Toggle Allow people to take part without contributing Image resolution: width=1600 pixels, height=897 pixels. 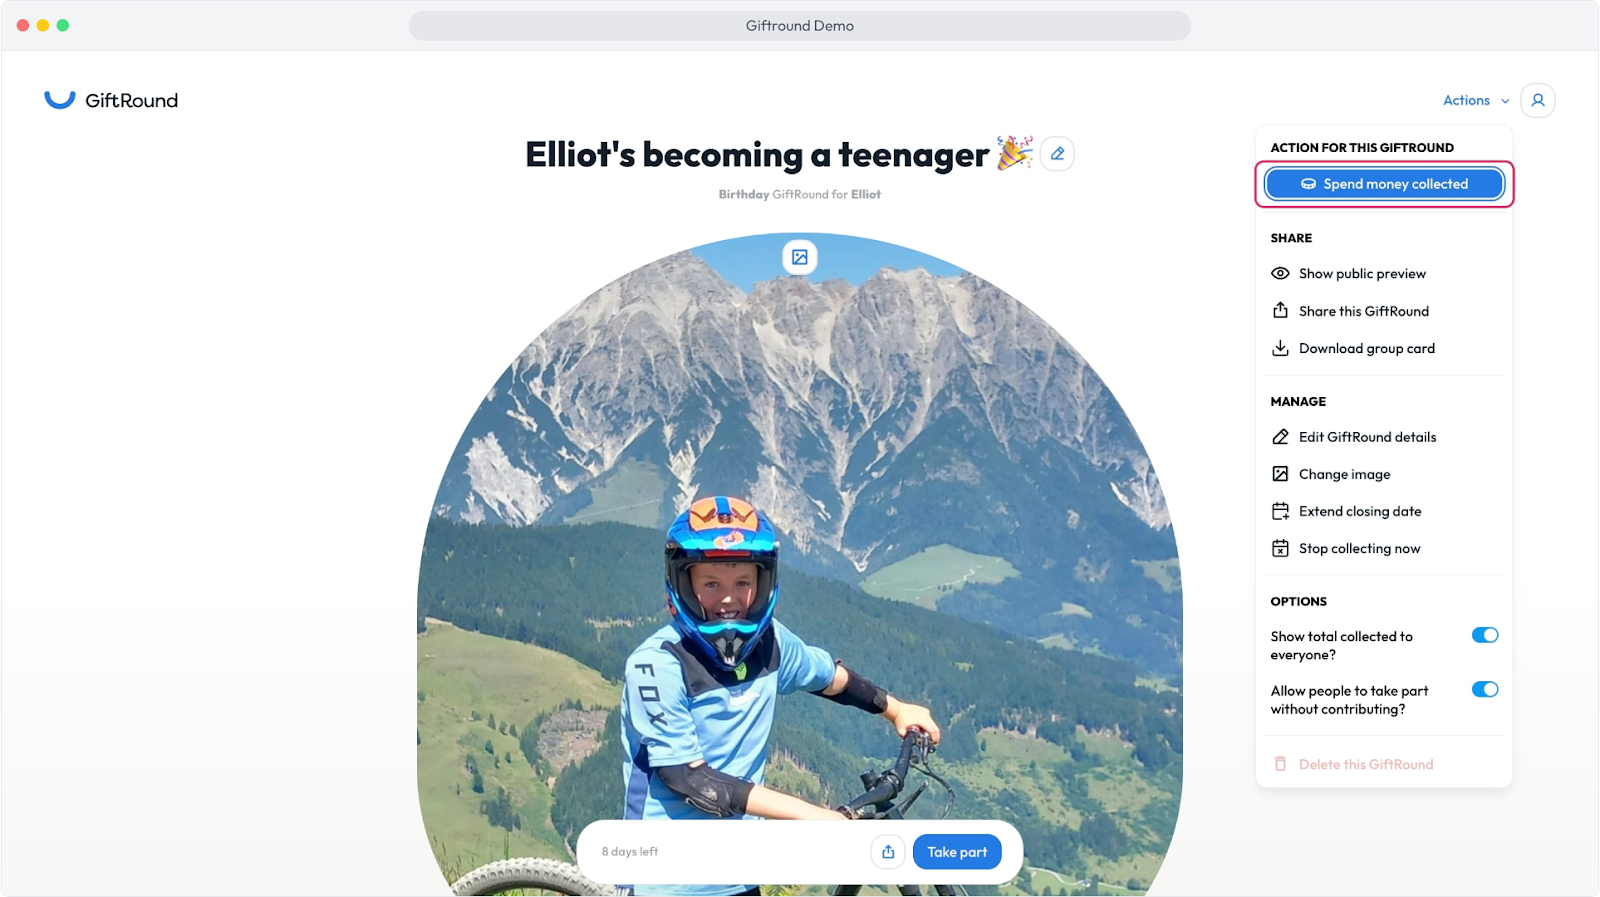click(x=1485, y=689)
